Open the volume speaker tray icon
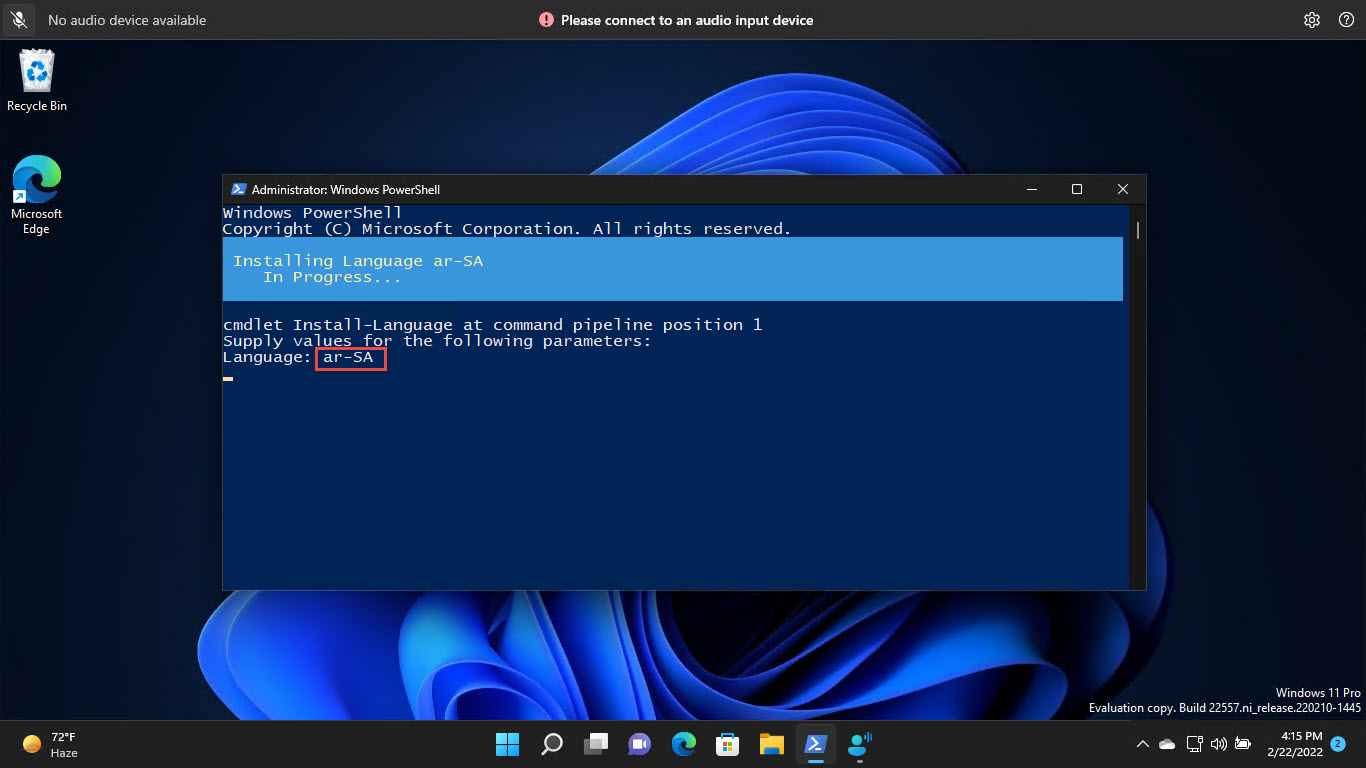The image size is (1366, 768). 1218,744
